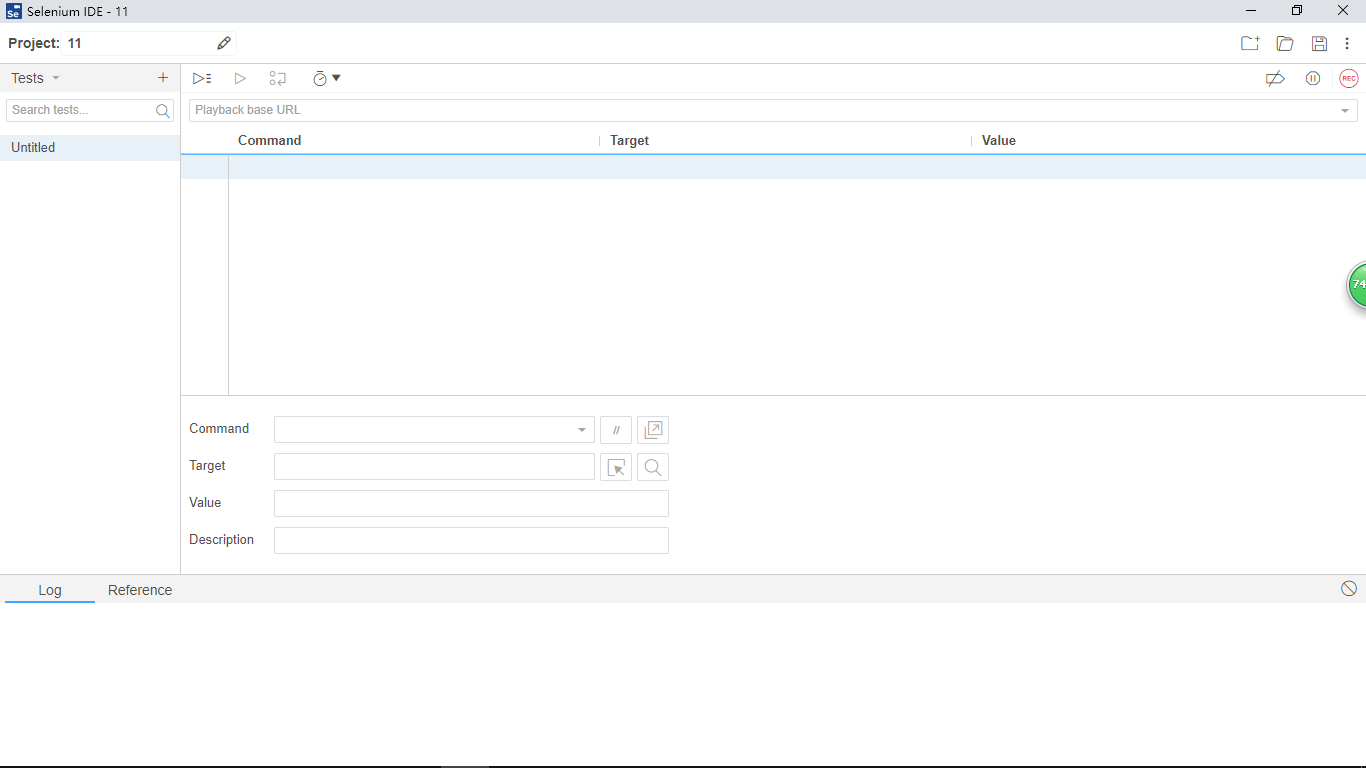The height and width of the screenshot is (768, 1366).
Task: Pause on exceptions icon
Action: (x=1313, y=78)
